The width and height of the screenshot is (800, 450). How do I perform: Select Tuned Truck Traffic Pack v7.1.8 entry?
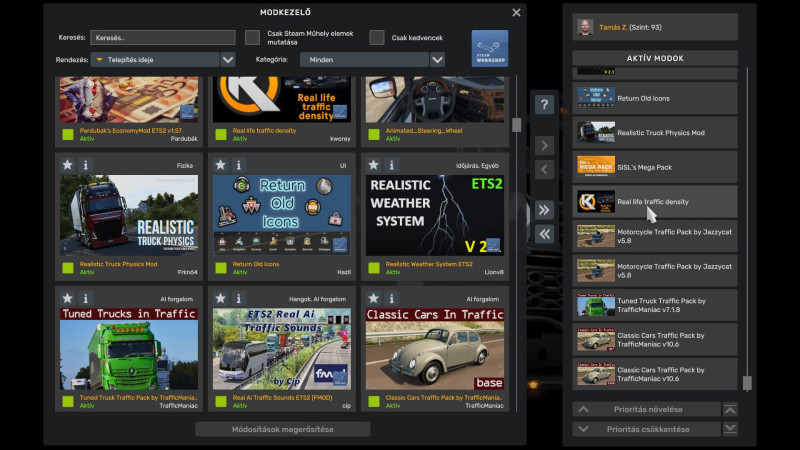(x=655, y=305)
